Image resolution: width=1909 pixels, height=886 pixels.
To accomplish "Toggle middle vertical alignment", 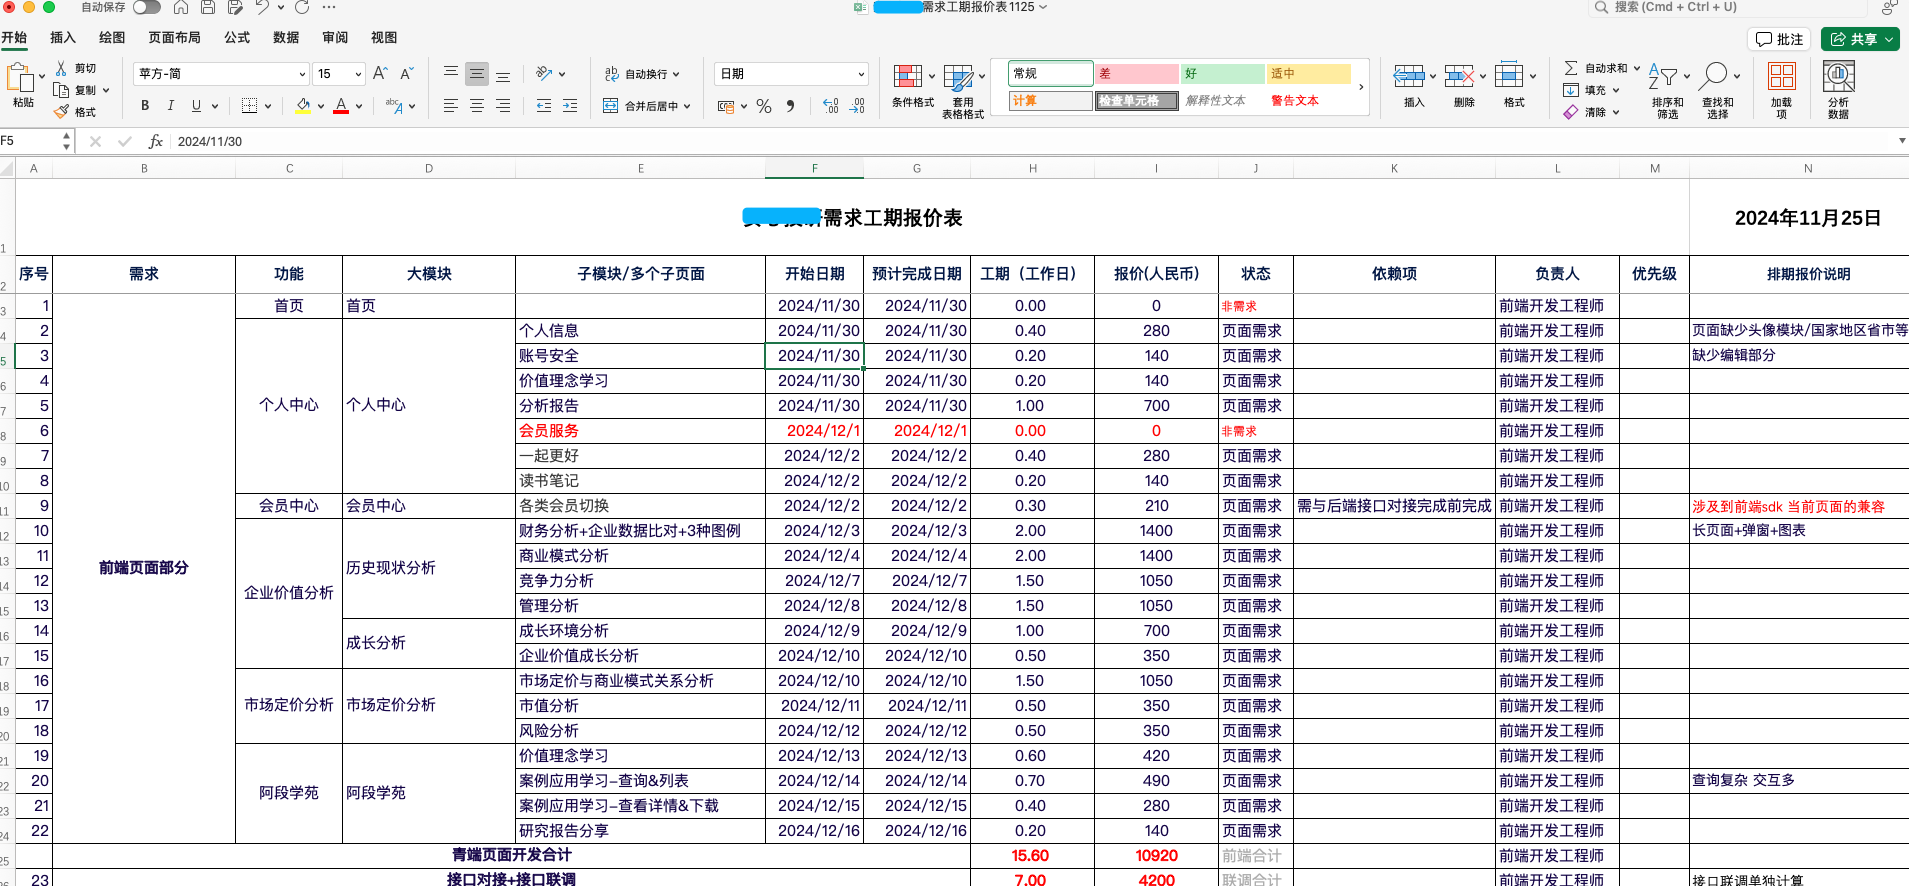I will (477, 74).
